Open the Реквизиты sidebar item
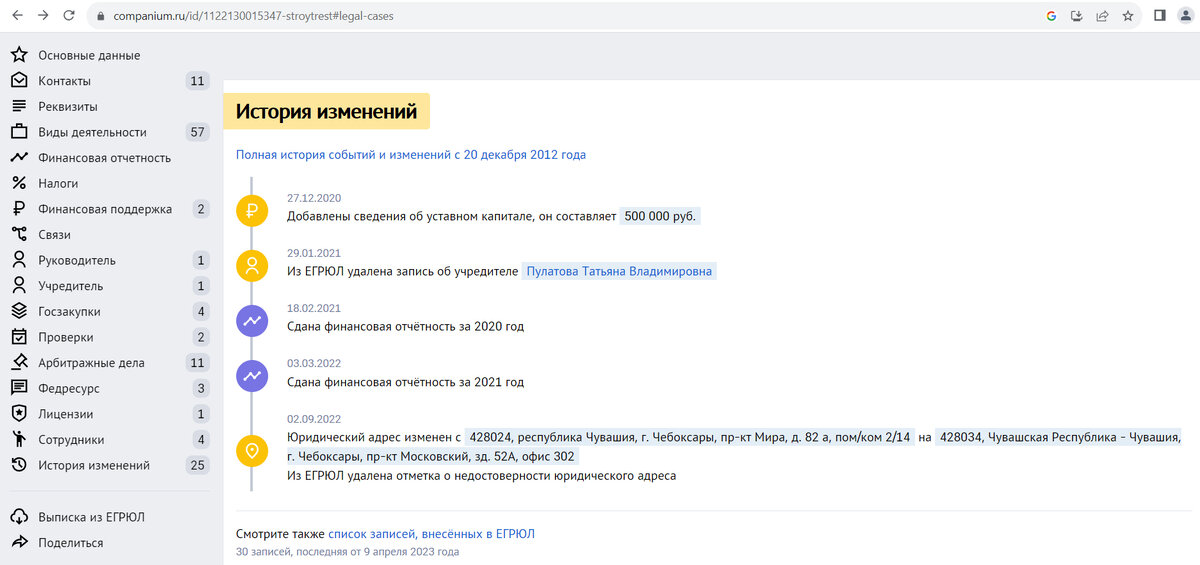This screenshot has height=565, width=1200. (68, 107)
